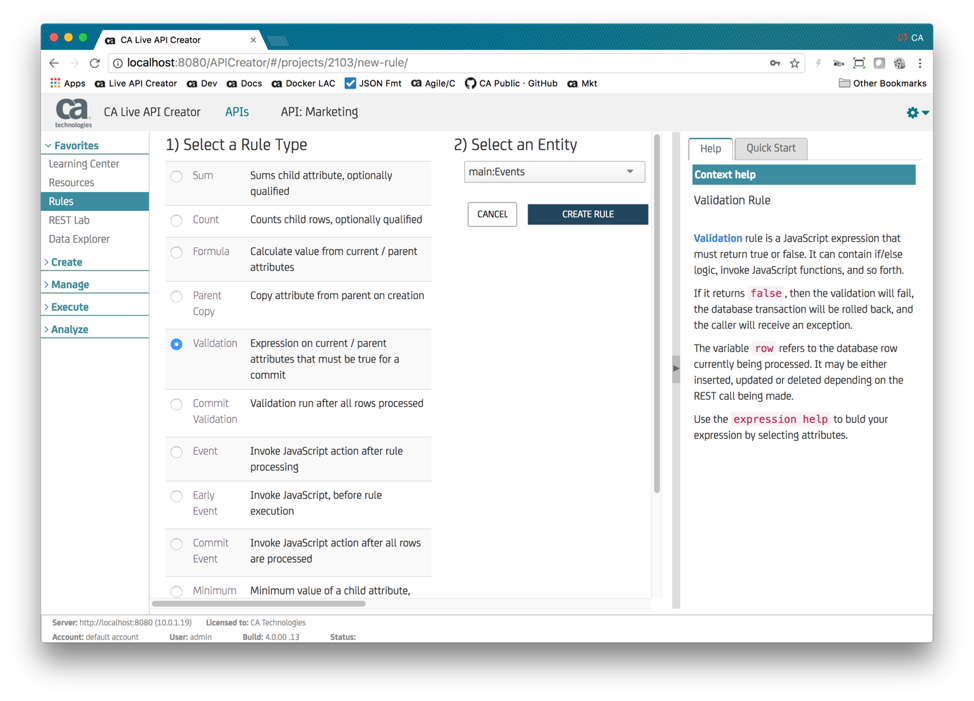Viewport: 974px width, 701px height.
Task: Click the saved password key icon
Action: [x=775, y=63]
